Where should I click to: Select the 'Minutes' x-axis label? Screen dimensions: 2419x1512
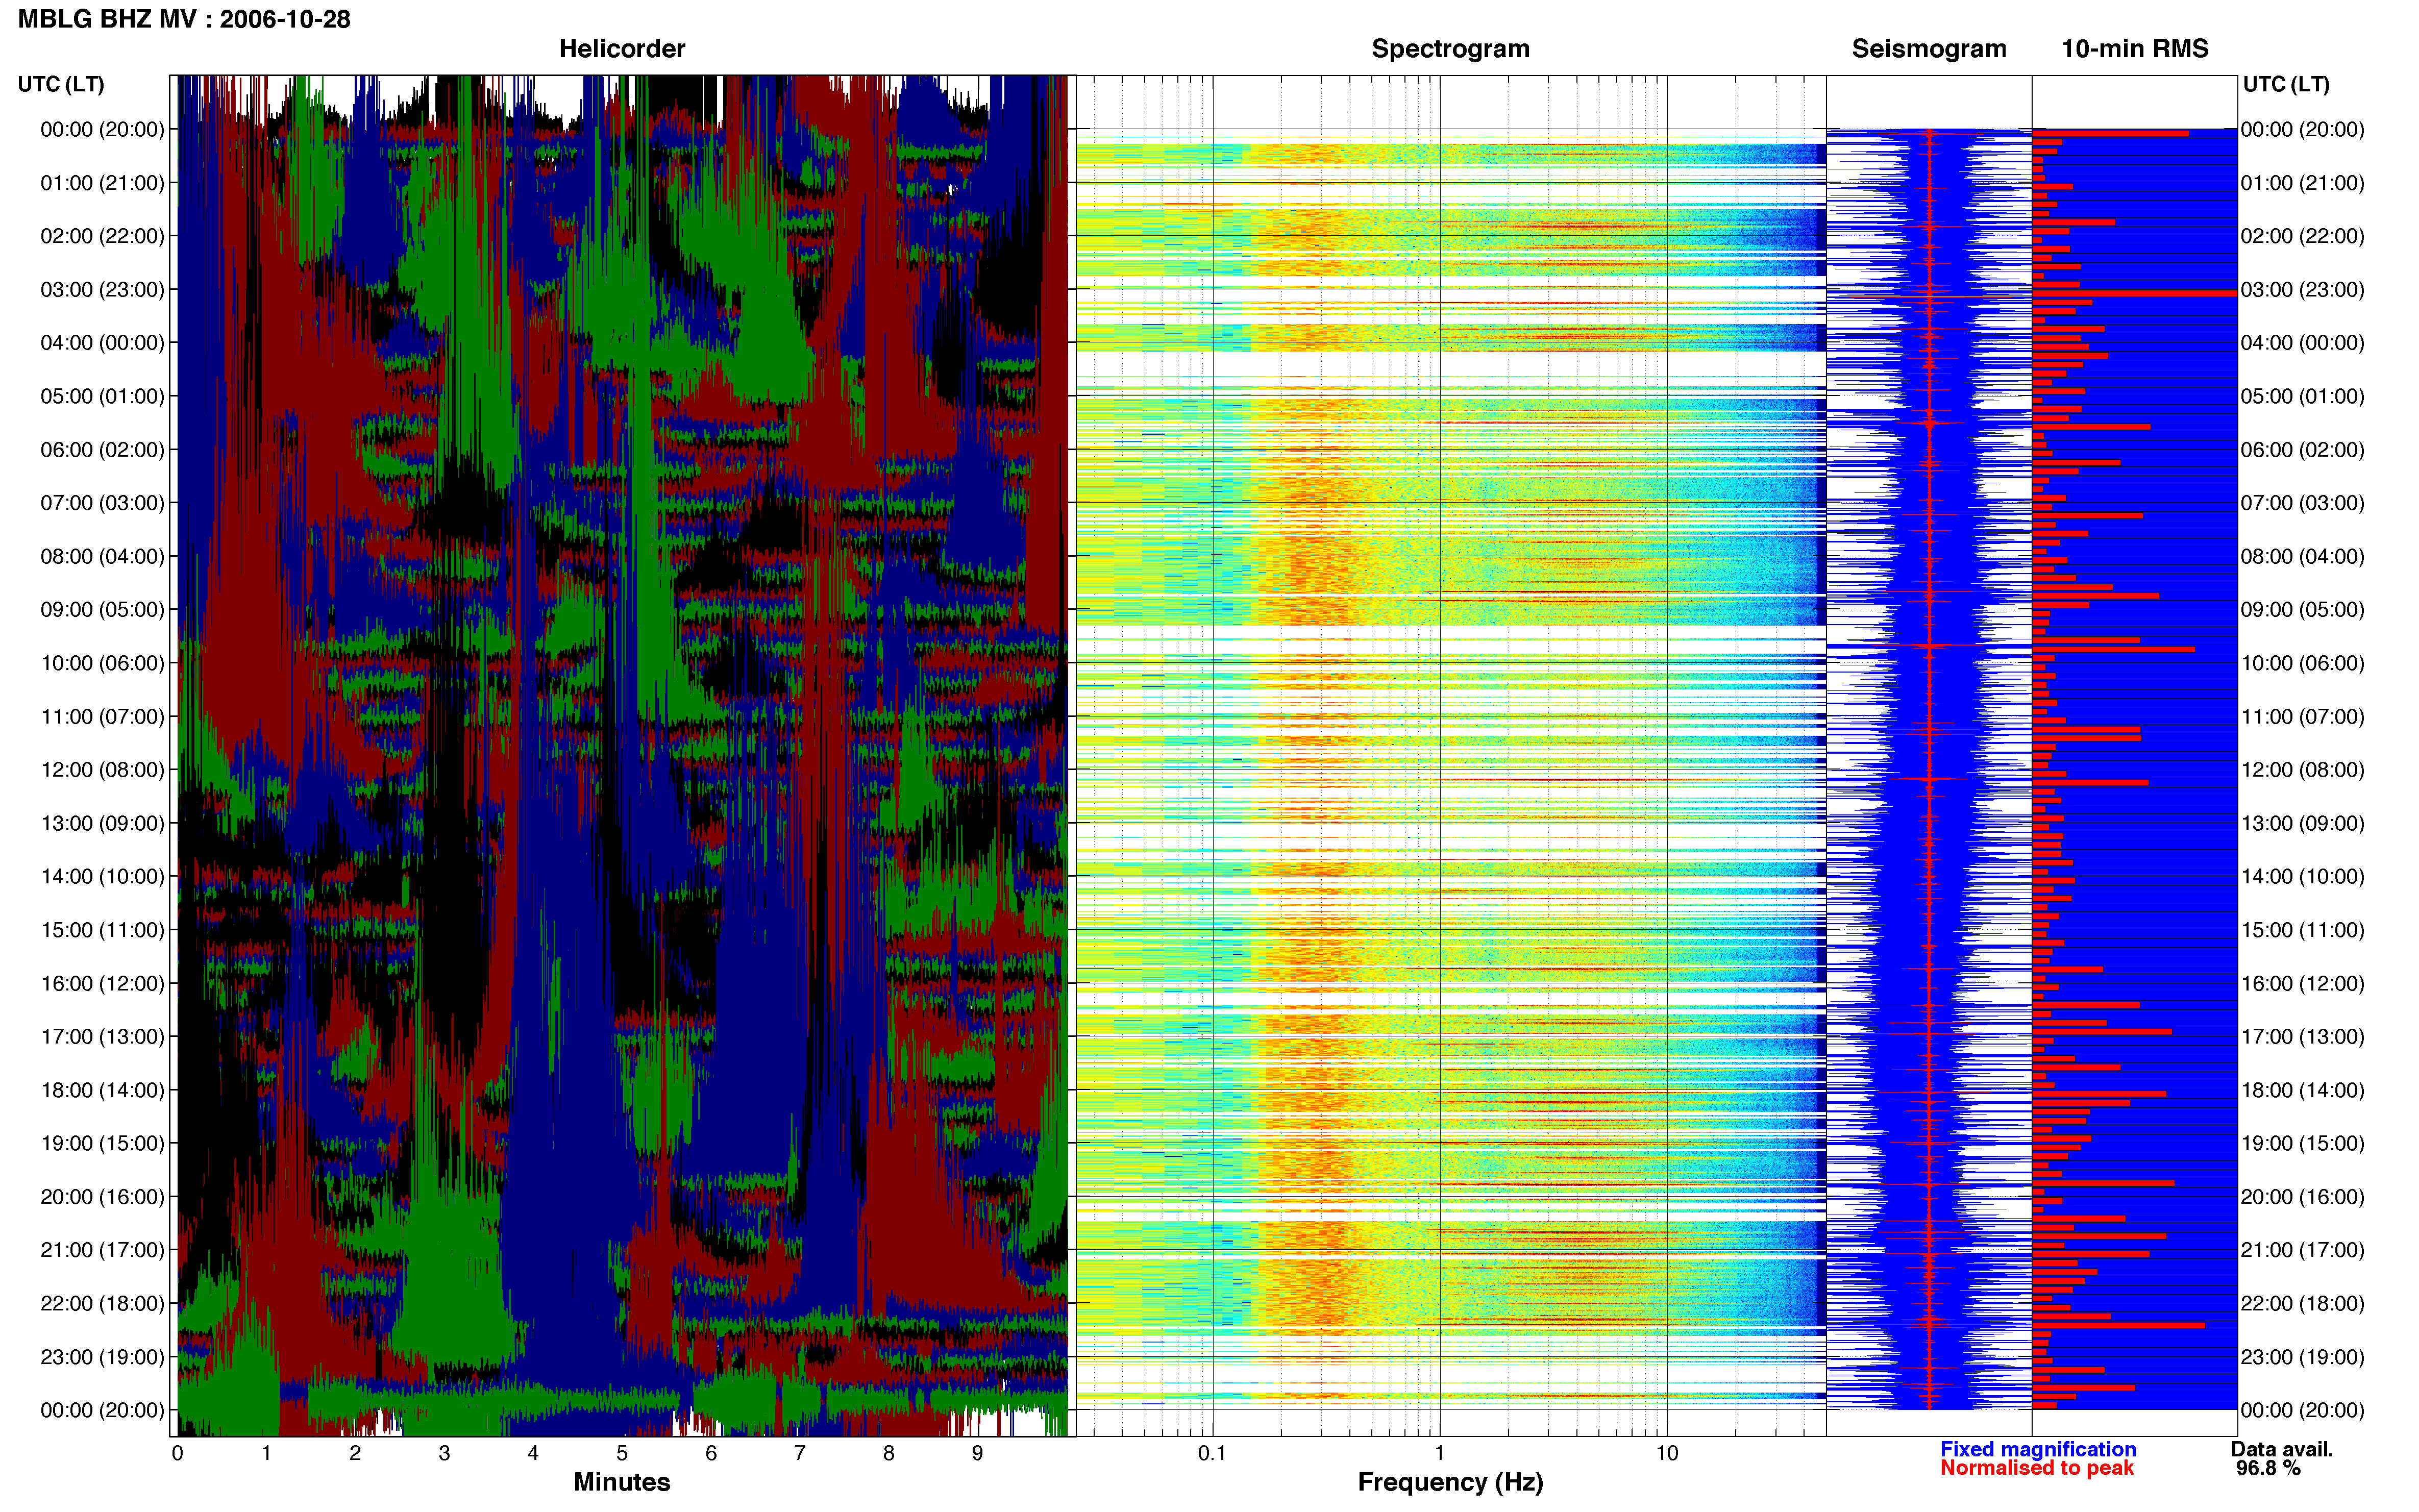tap(622, 1482)
